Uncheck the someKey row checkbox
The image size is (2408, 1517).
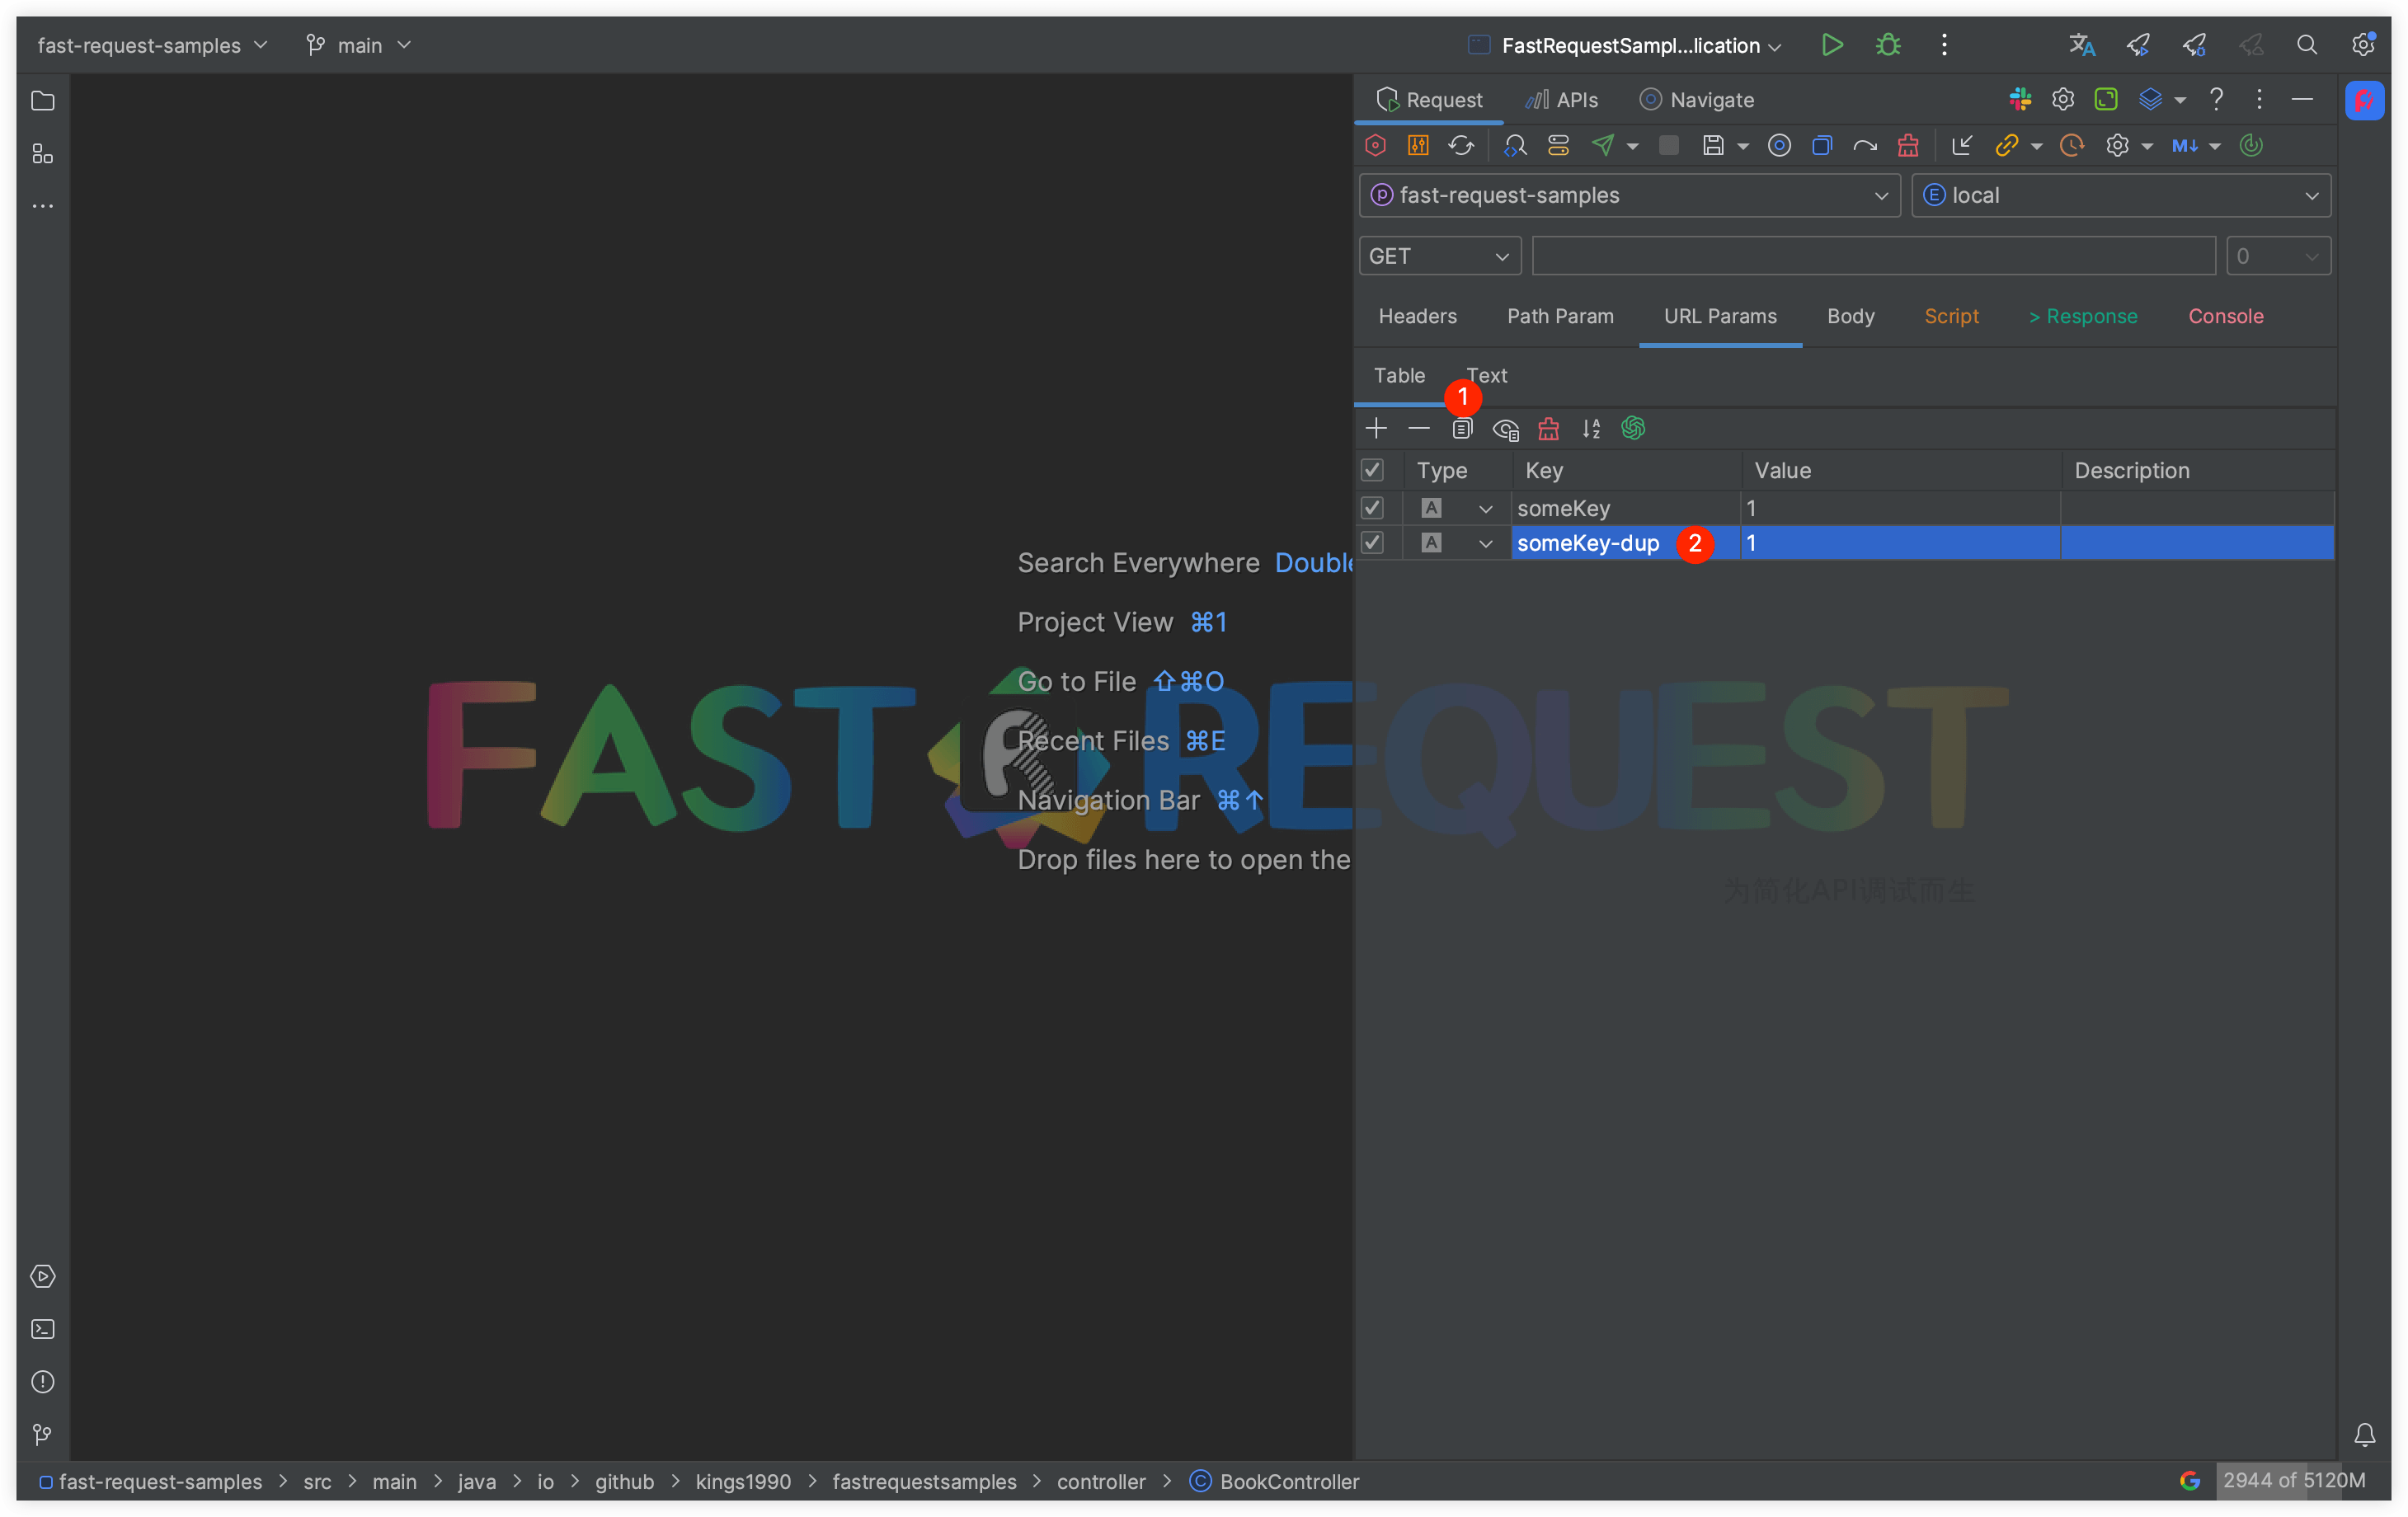[x=1372, y=508]
